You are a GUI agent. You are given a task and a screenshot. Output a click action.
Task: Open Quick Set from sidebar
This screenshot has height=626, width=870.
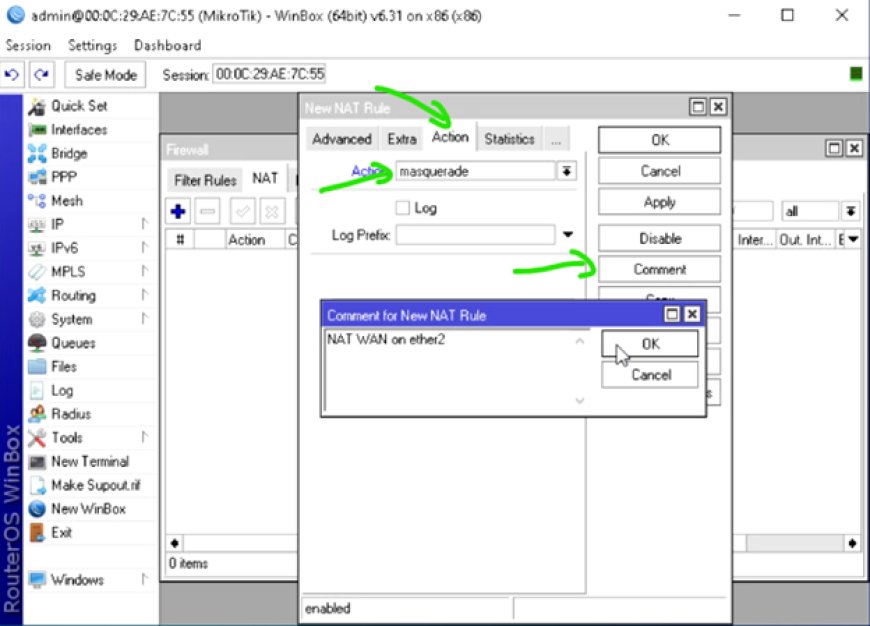pos(78,105)
